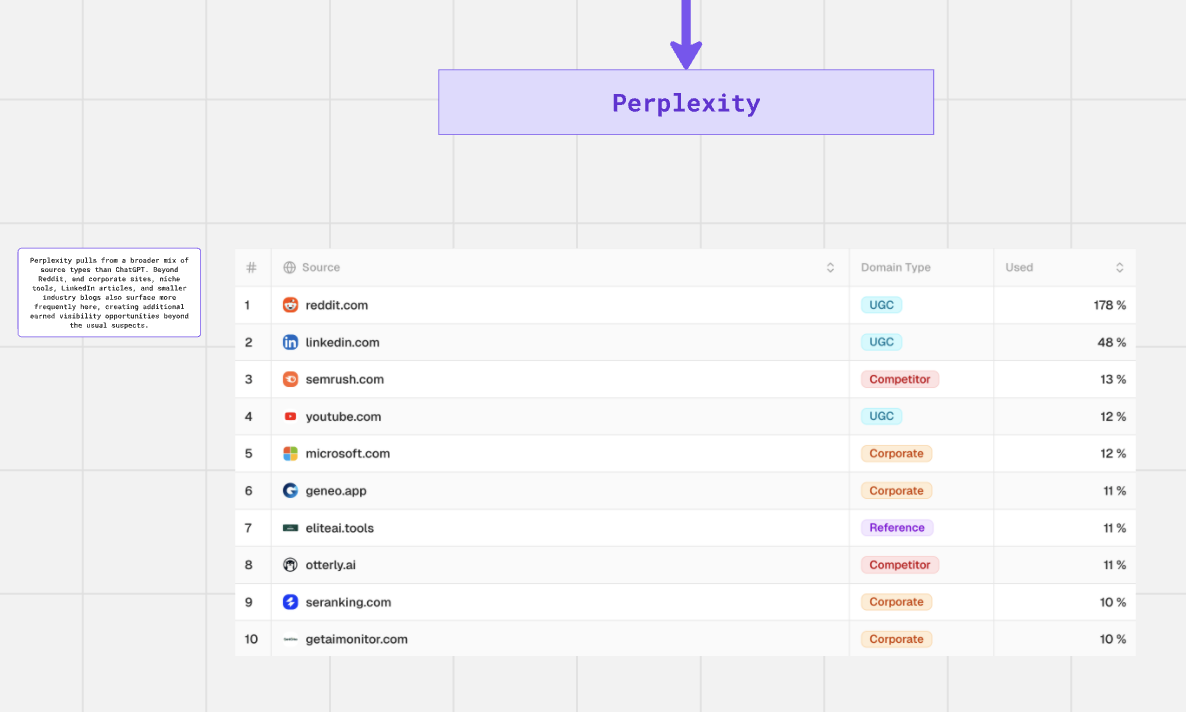Open the getaimonitor.com source link

pos(356,639)
